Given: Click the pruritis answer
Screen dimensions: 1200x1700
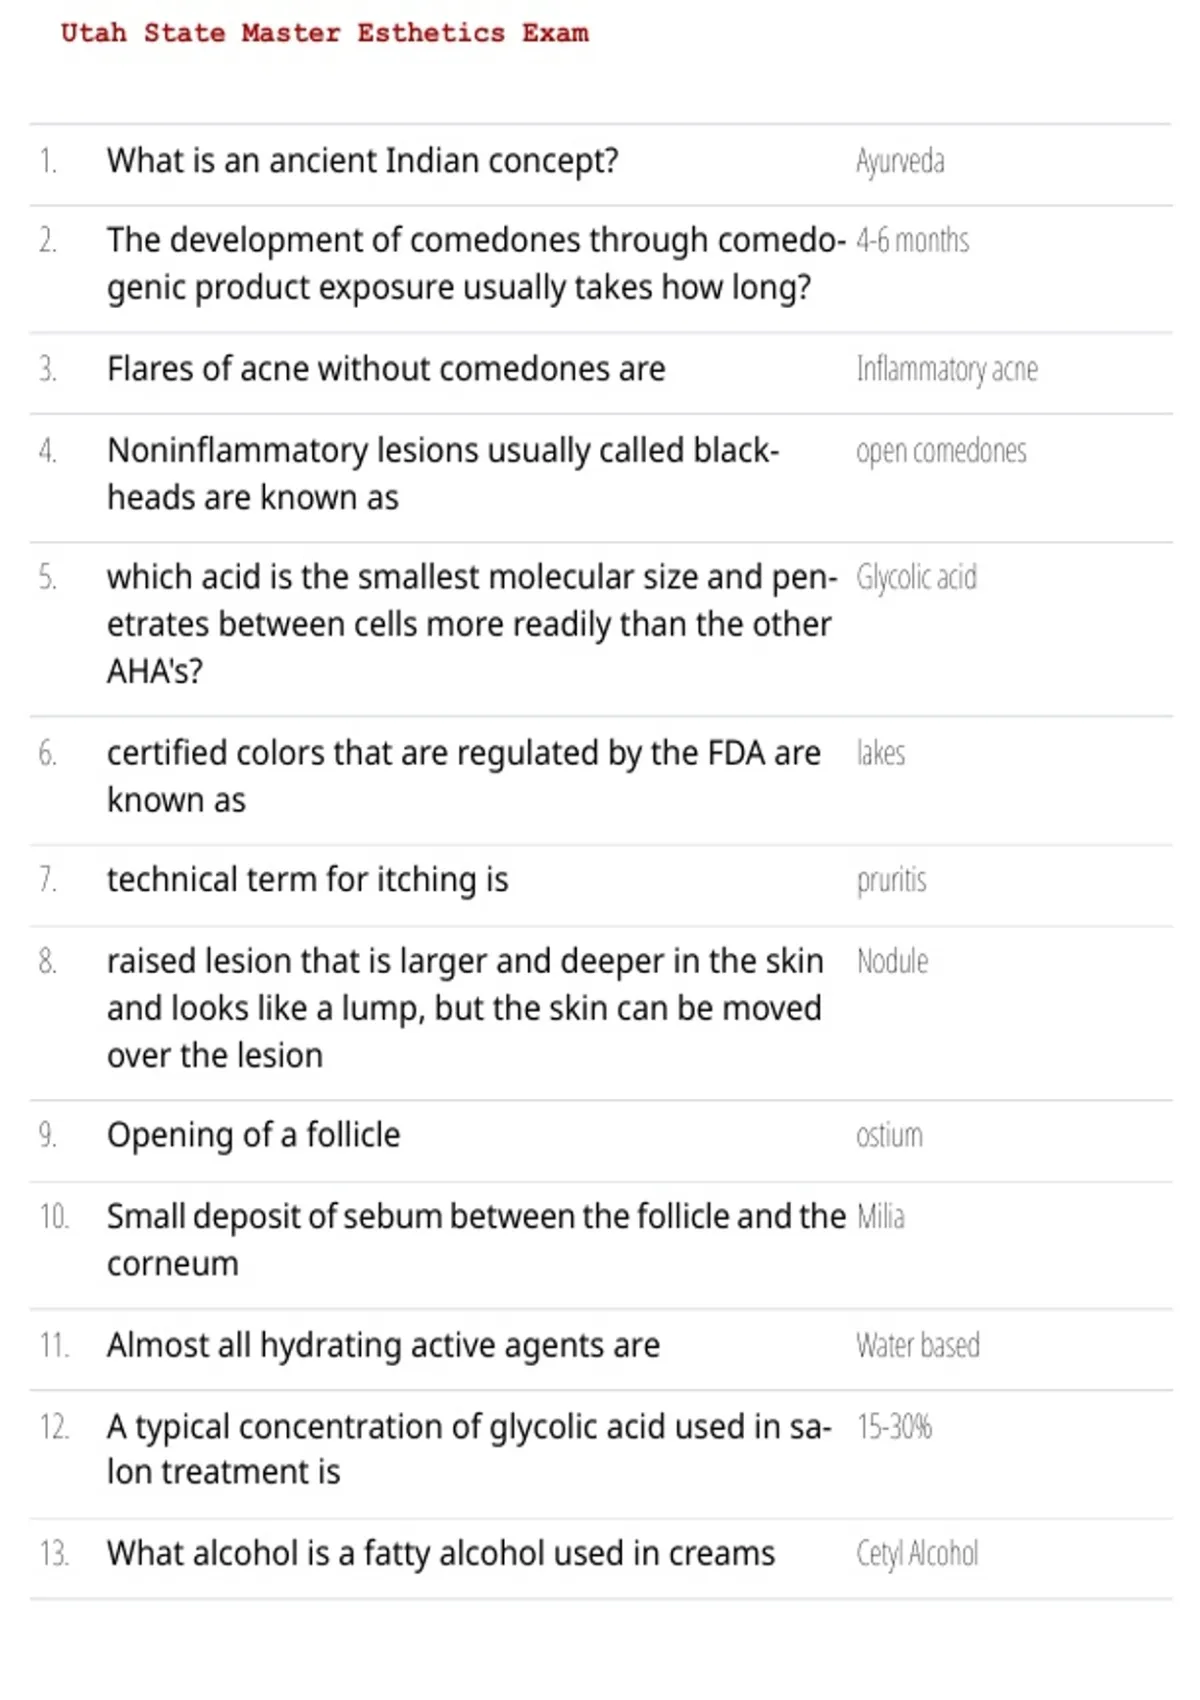Looking at the screenshot, I should pyautogui.click(x=891, y=881).
